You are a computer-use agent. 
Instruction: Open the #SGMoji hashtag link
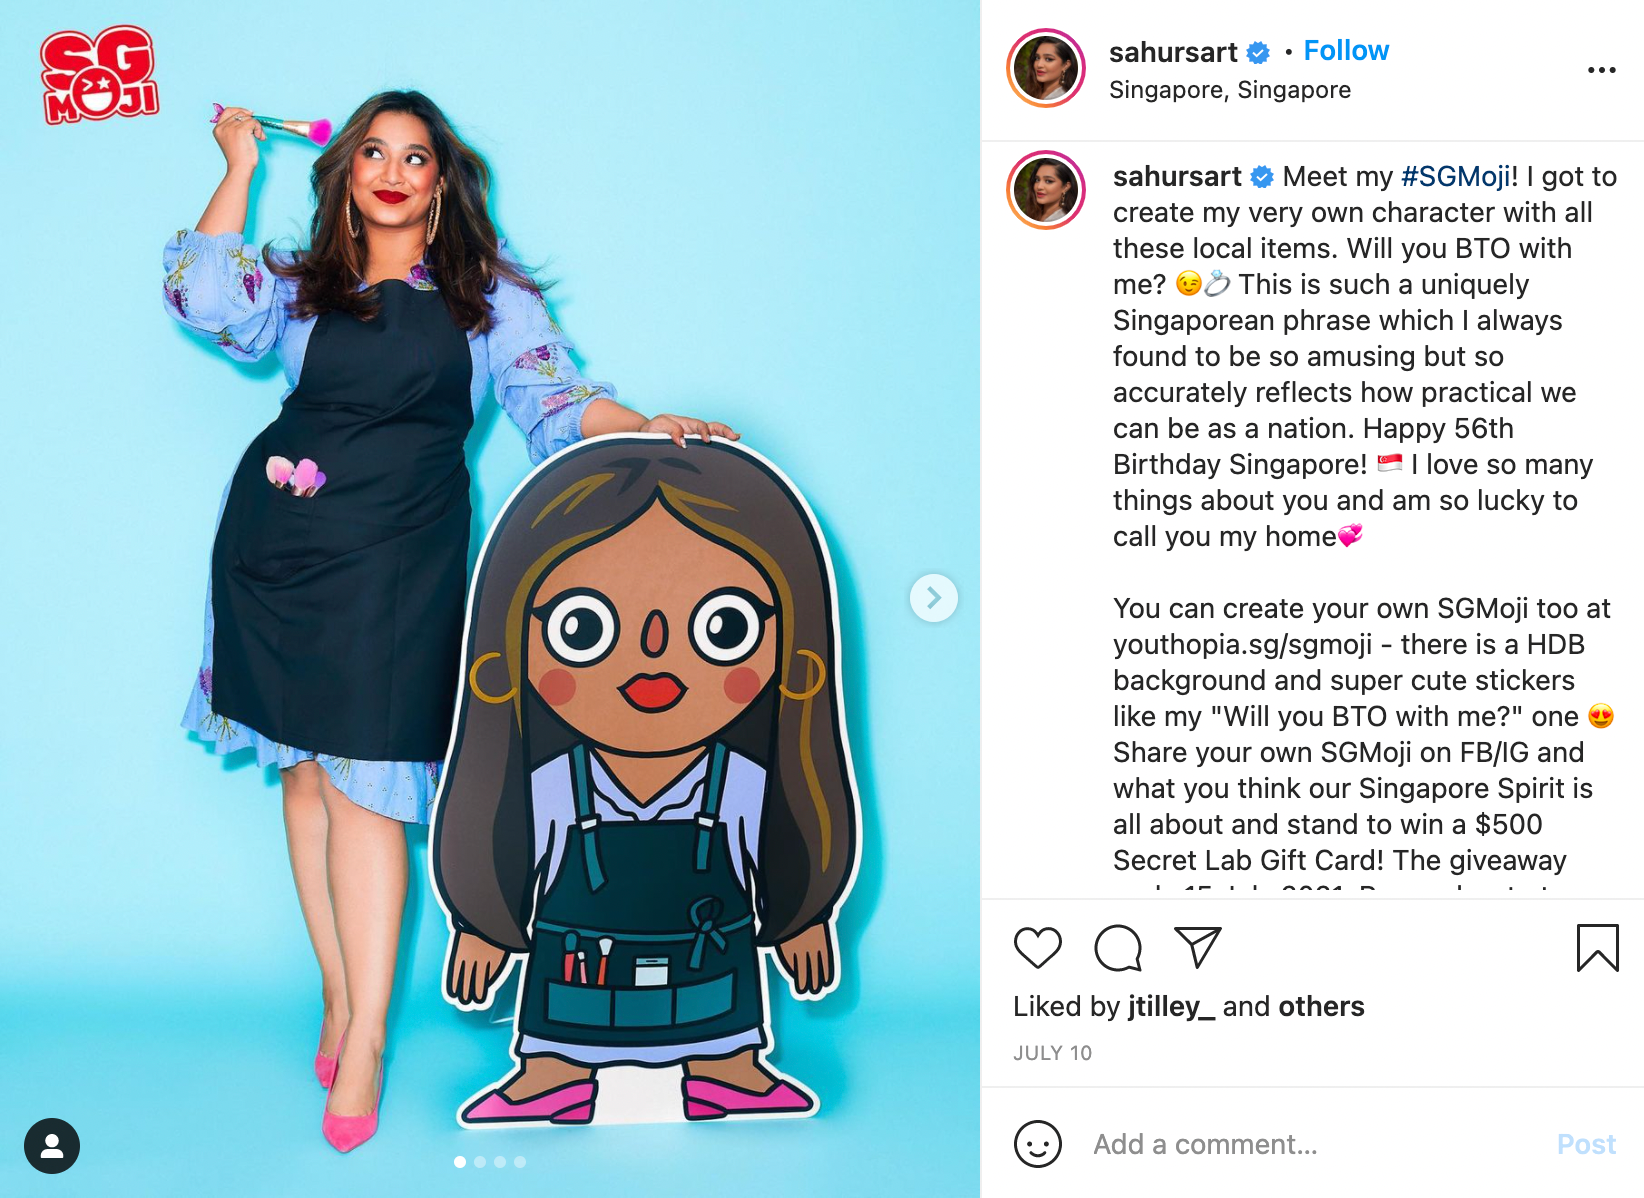[1459, 177]
